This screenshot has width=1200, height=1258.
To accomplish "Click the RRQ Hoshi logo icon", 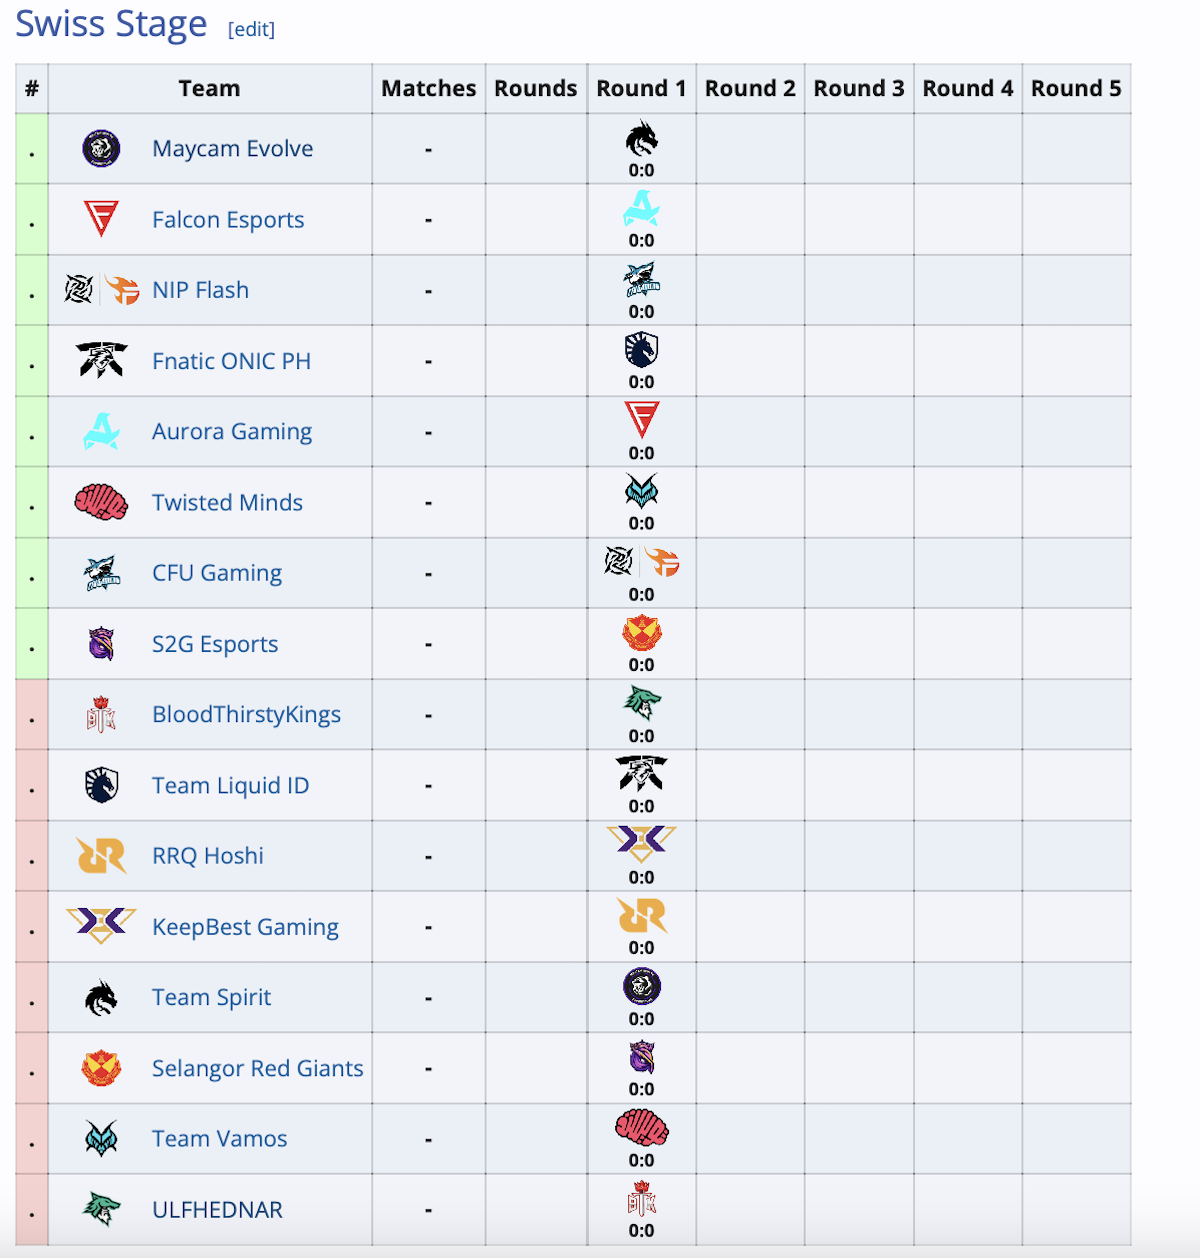I will [100, 855].
